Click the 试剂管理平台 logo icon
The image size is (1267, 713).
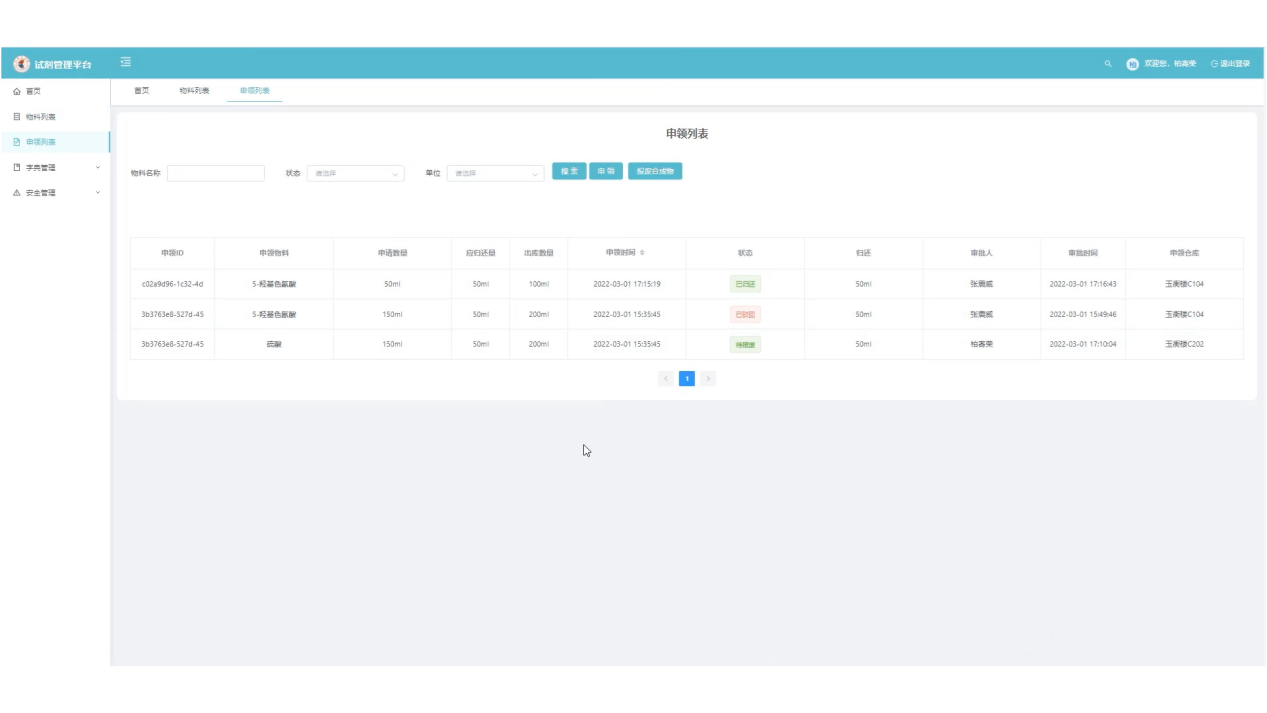point(21,64)
